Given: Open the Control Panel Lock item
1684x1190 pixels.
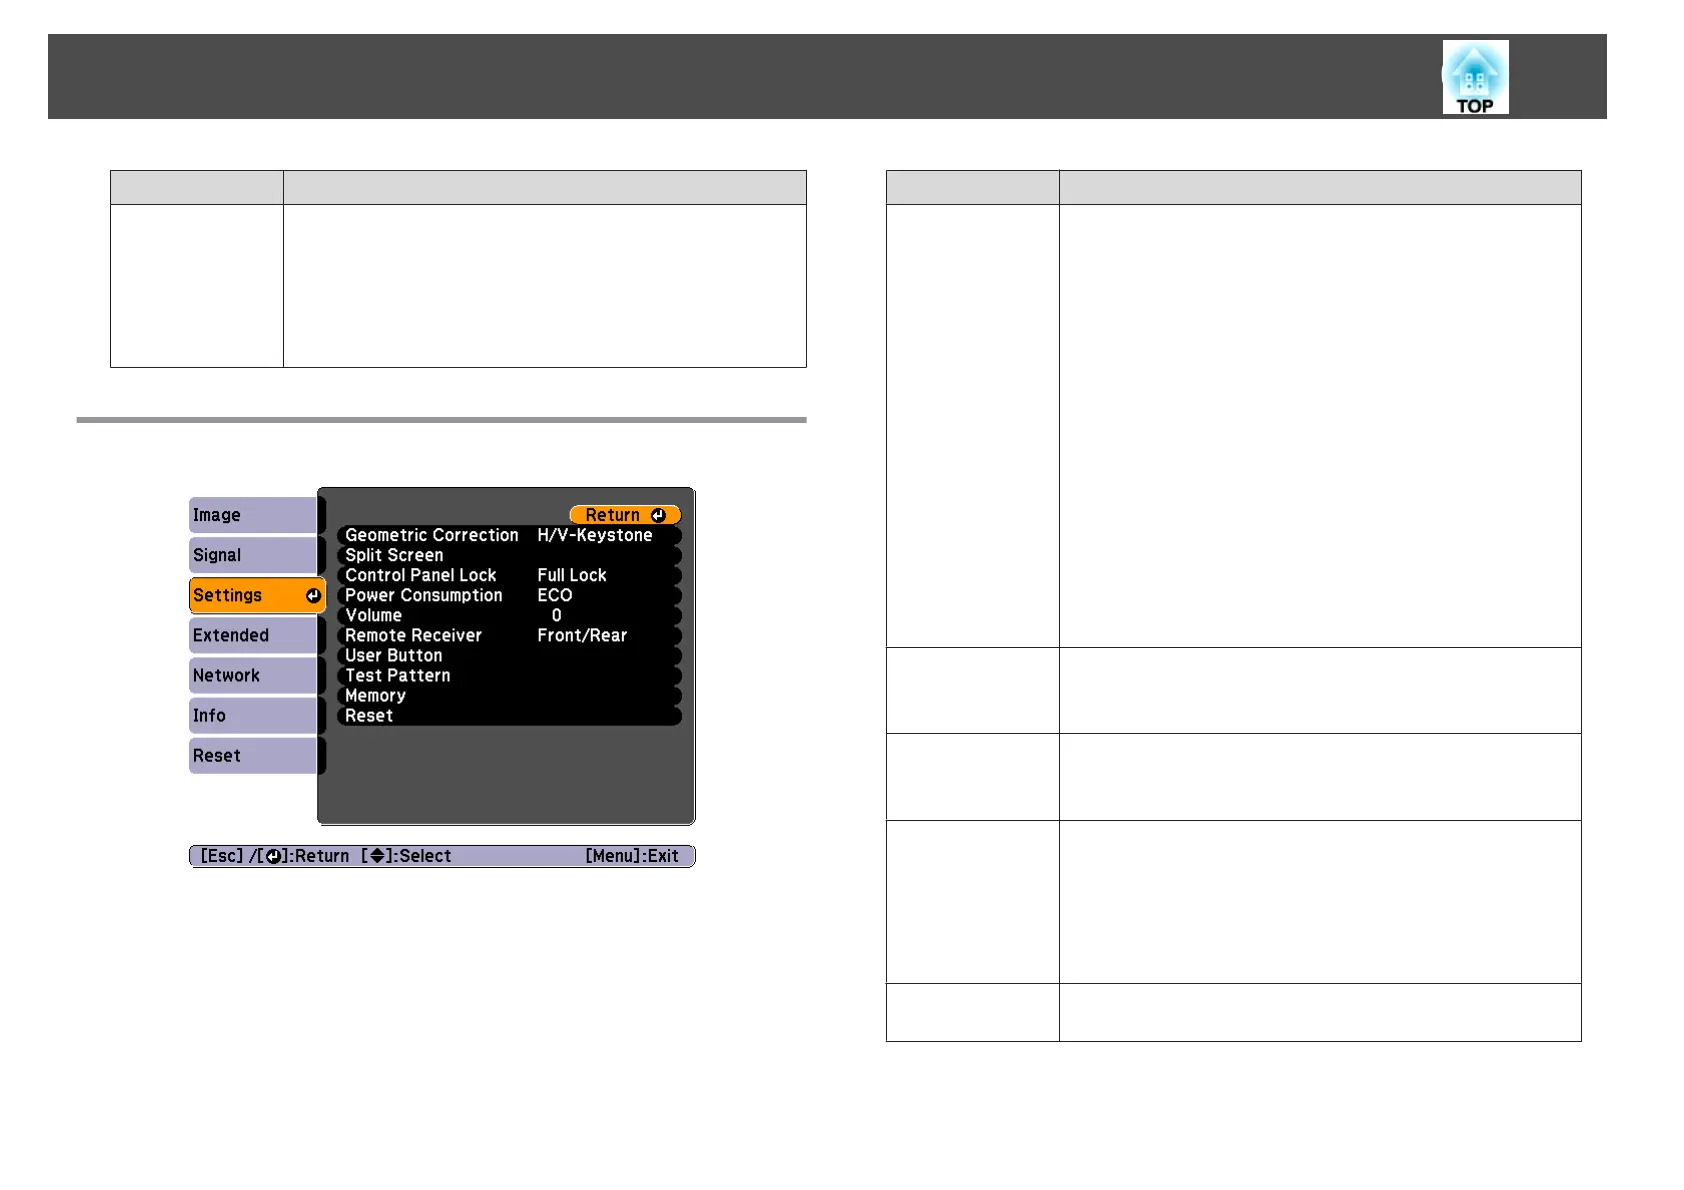Looking at the screenshot, I should tap(509, 575).
